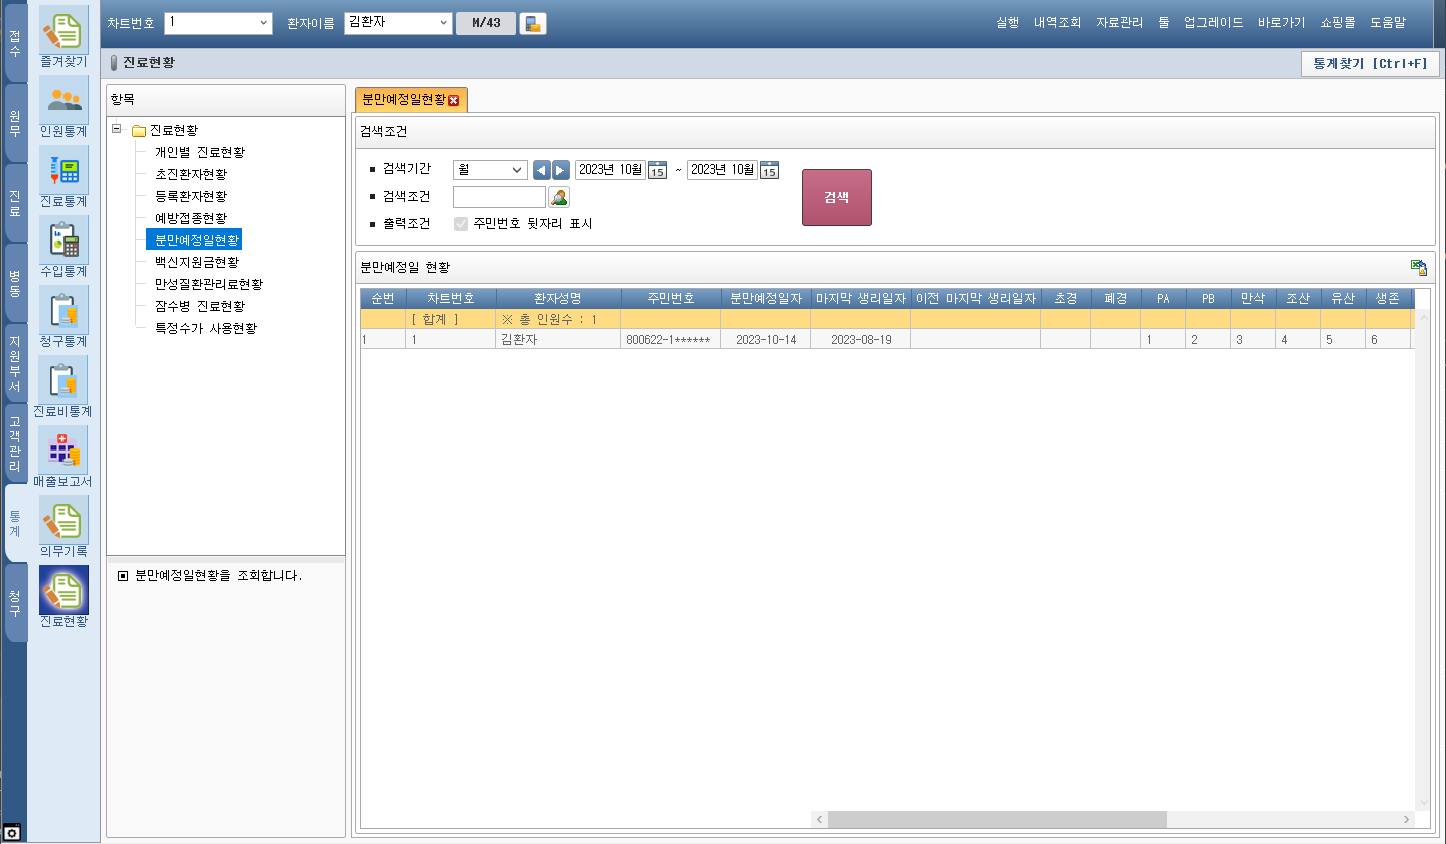Expand the 환자이름 combo box
The image size is (1446, 844).
(x=443, y=23)
